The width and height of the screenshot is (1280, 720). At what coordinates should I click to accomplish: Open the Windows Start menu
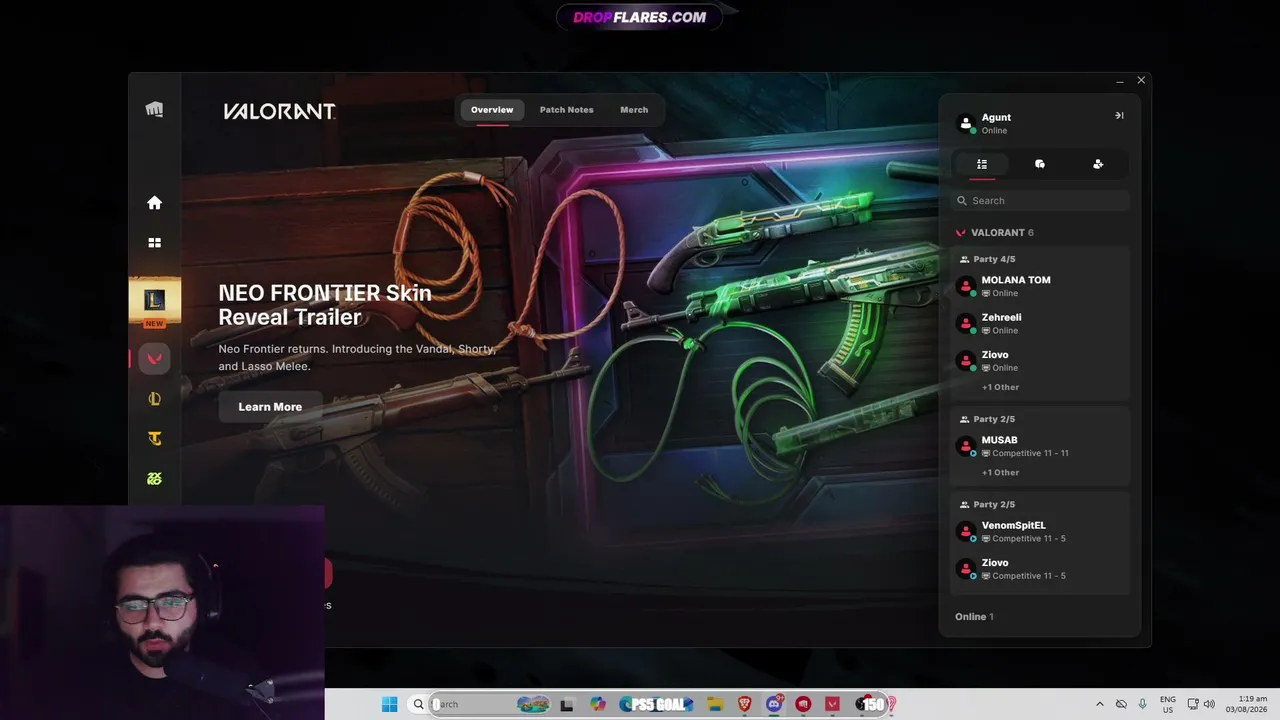[x=389, y=704]
